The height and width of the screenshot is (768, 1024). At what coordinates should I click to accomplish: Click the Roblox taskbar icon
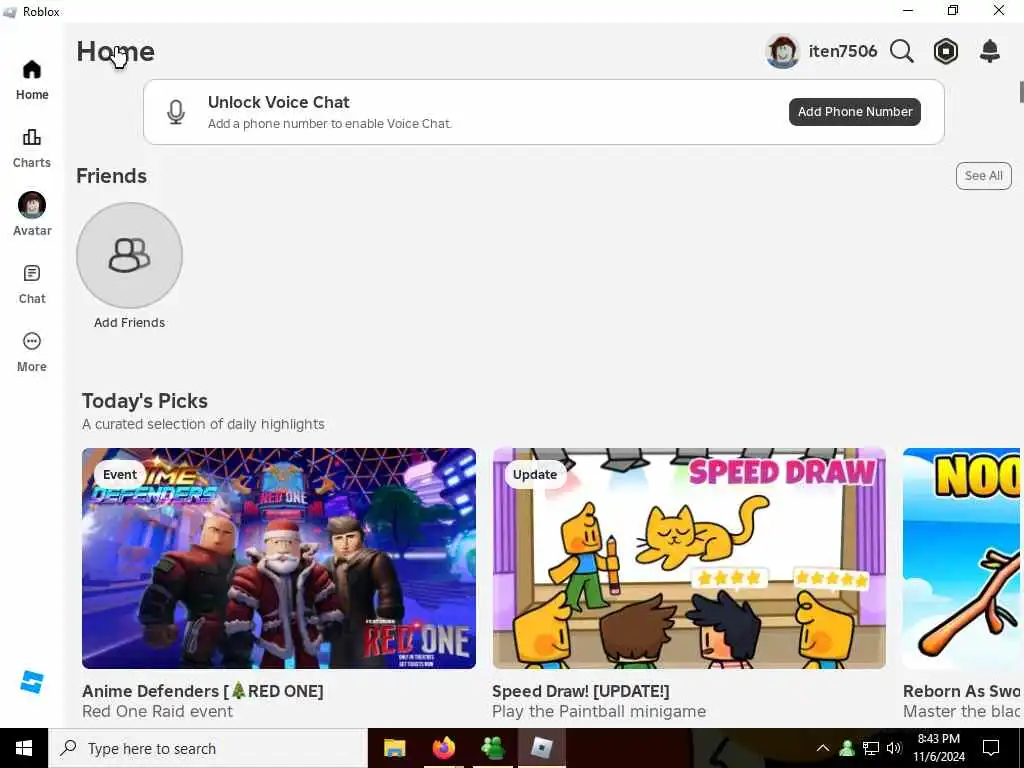tap(541, 748)
